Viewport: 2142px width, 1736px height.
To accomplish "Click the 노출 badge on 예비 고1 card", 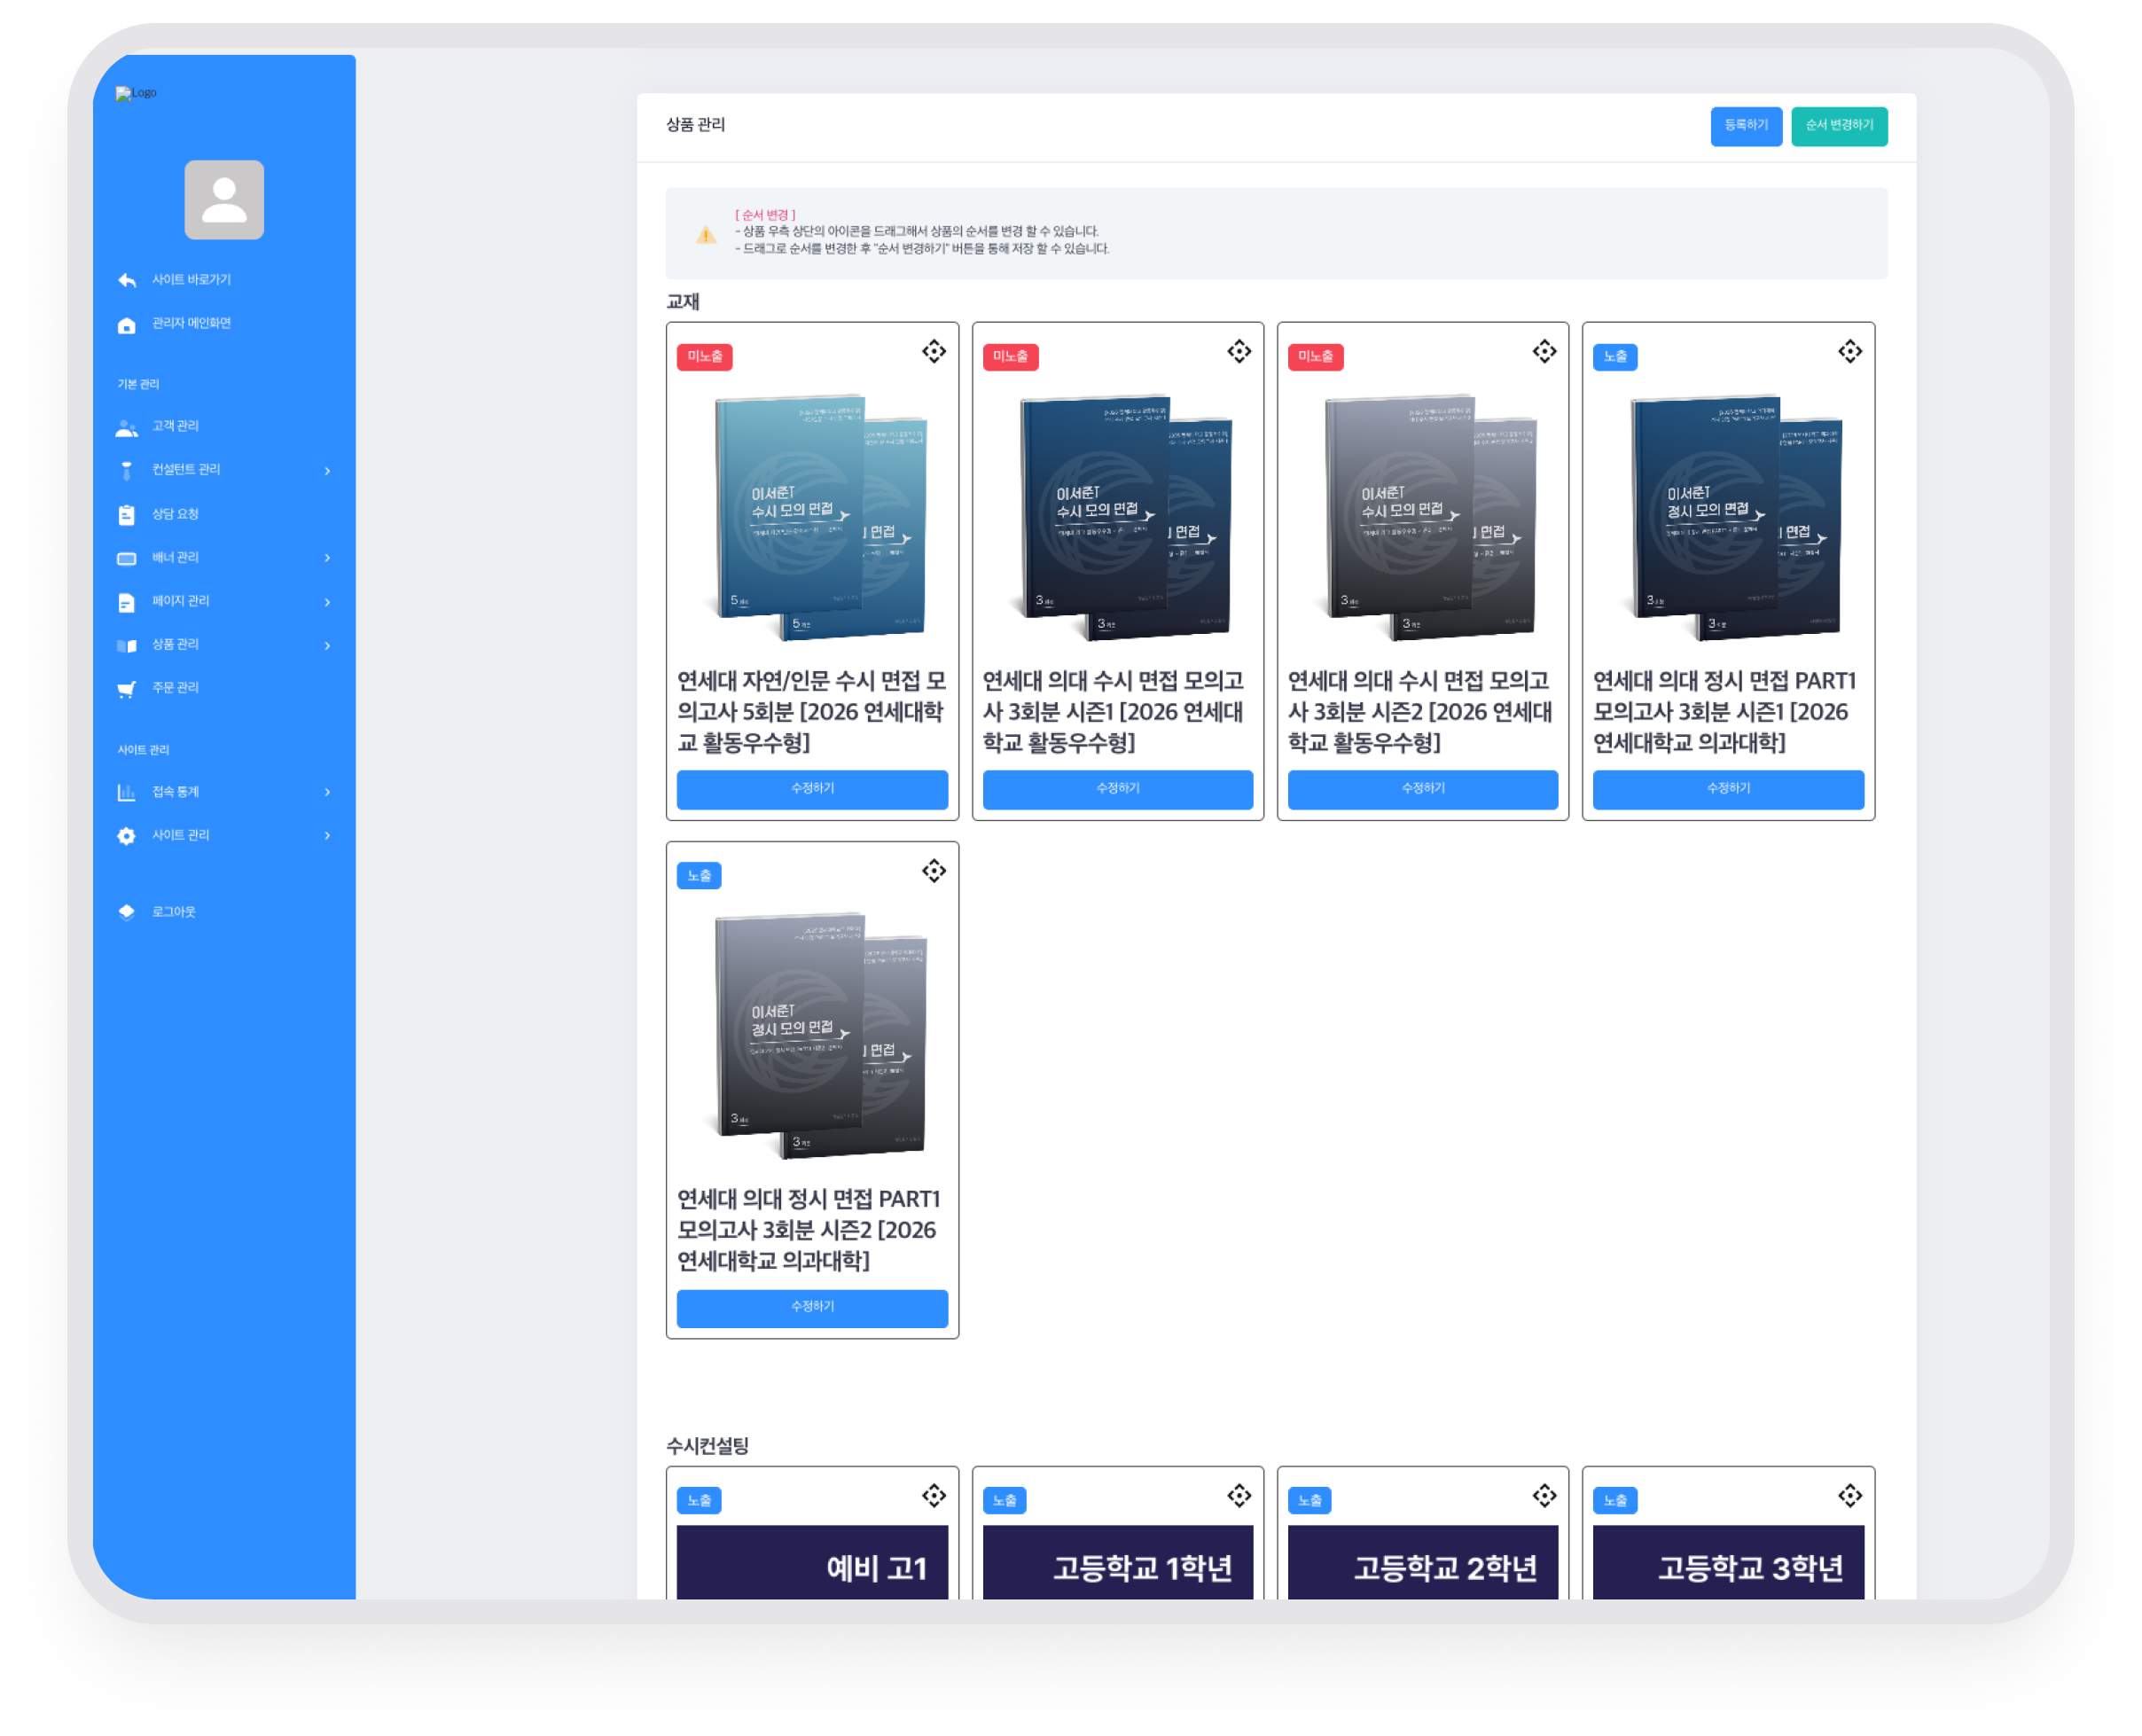I will click(699, 1501).
